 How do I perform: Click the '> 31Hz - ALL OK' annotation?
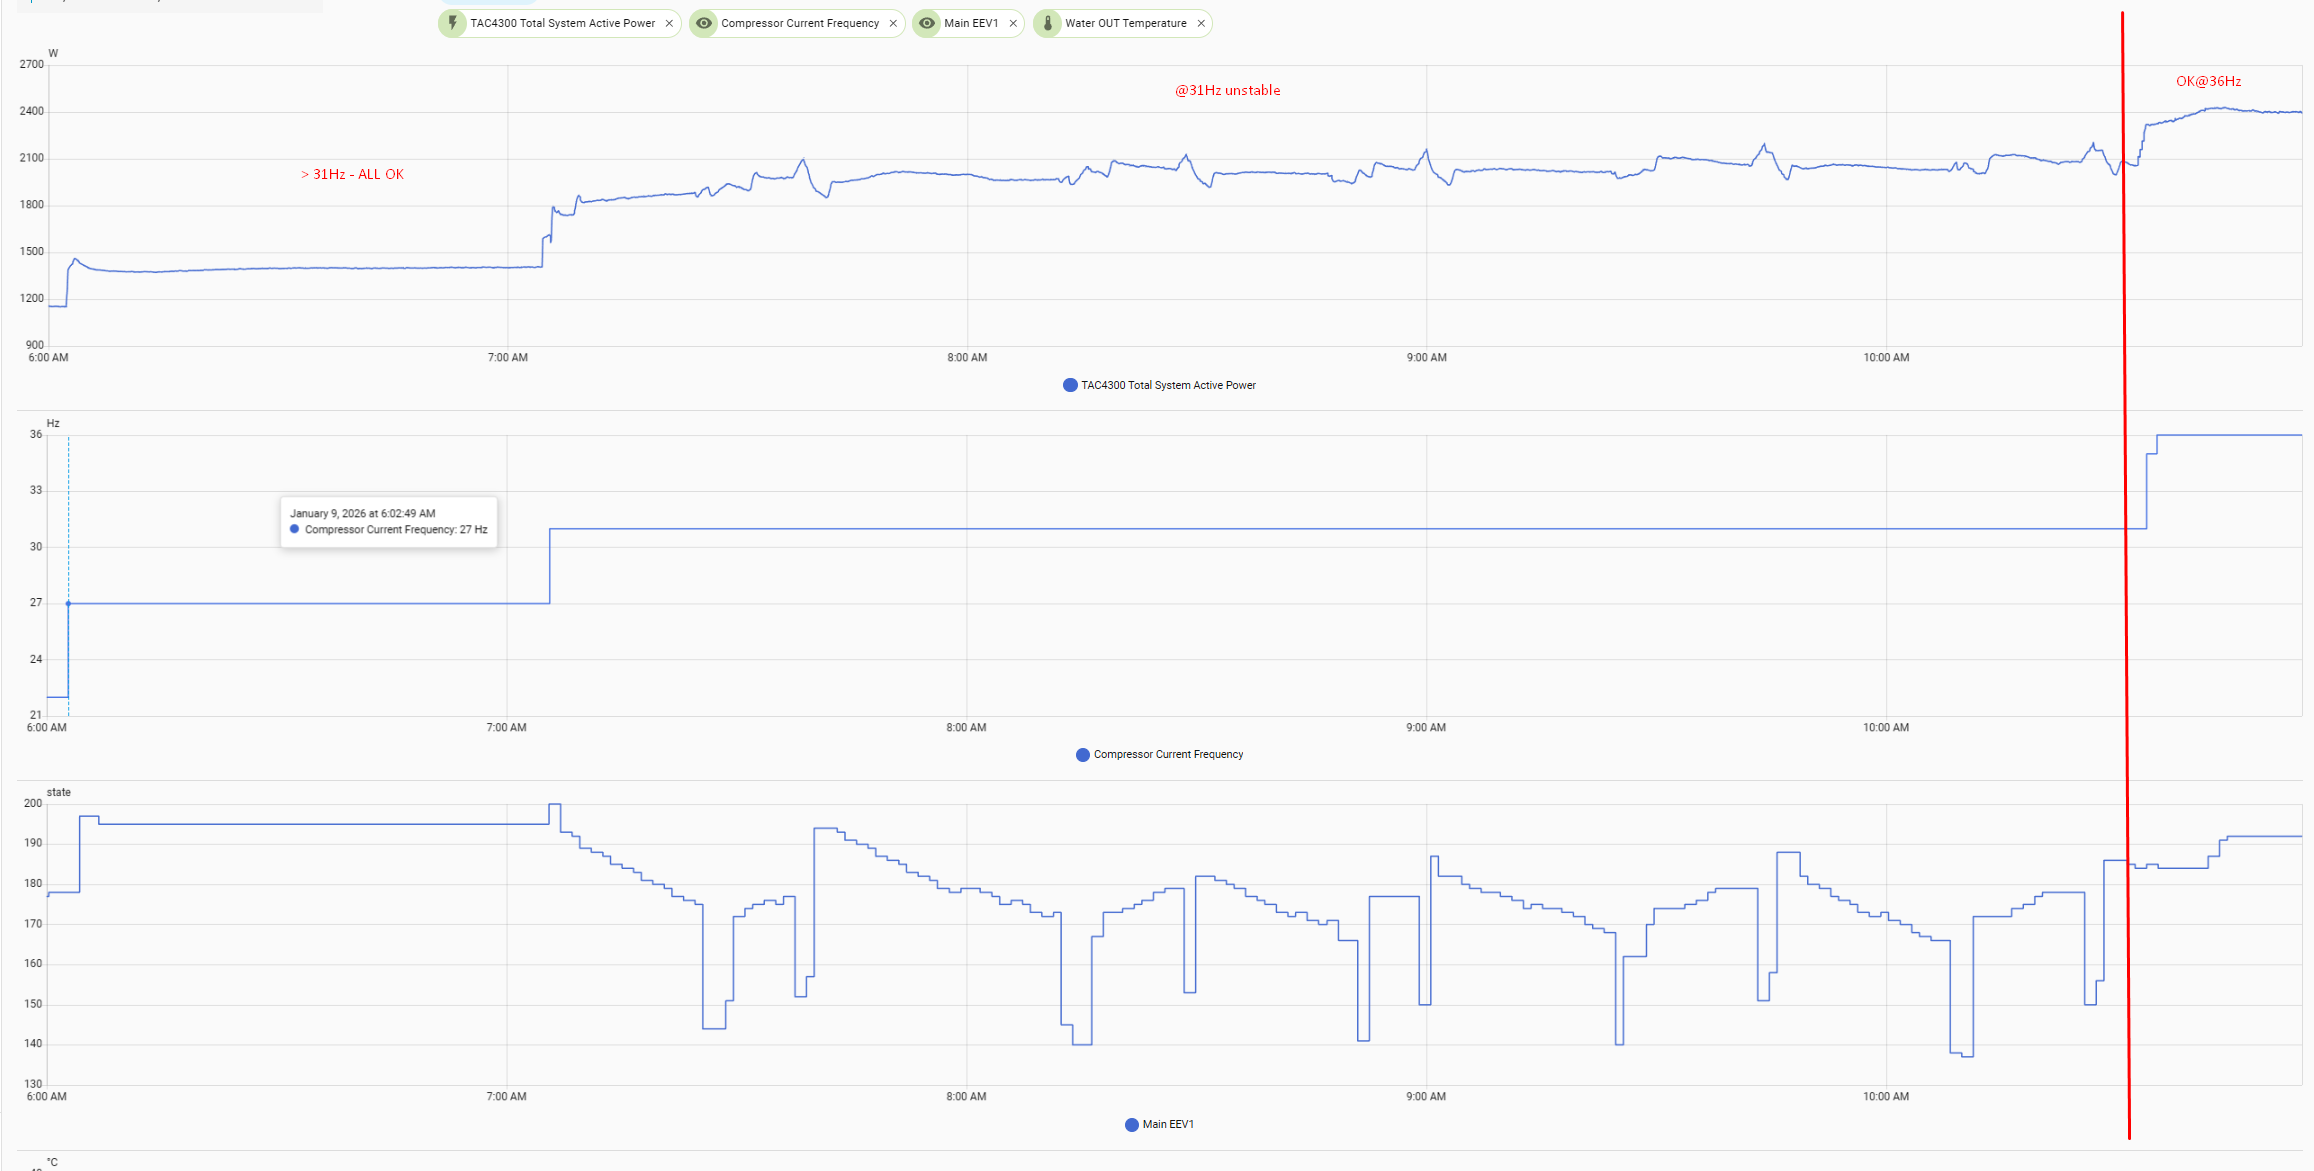352,174
